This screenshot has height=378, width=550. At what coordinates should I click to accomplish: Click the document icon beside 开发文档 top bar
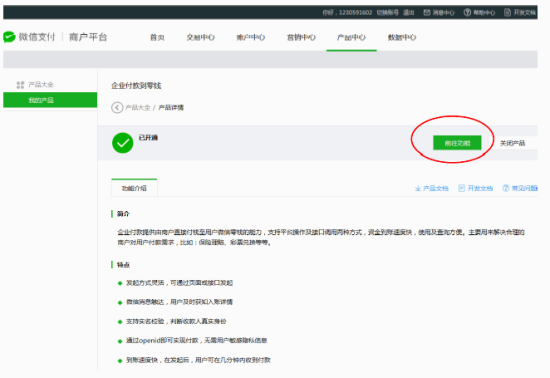pyautogui.click(x=507, y=13)
